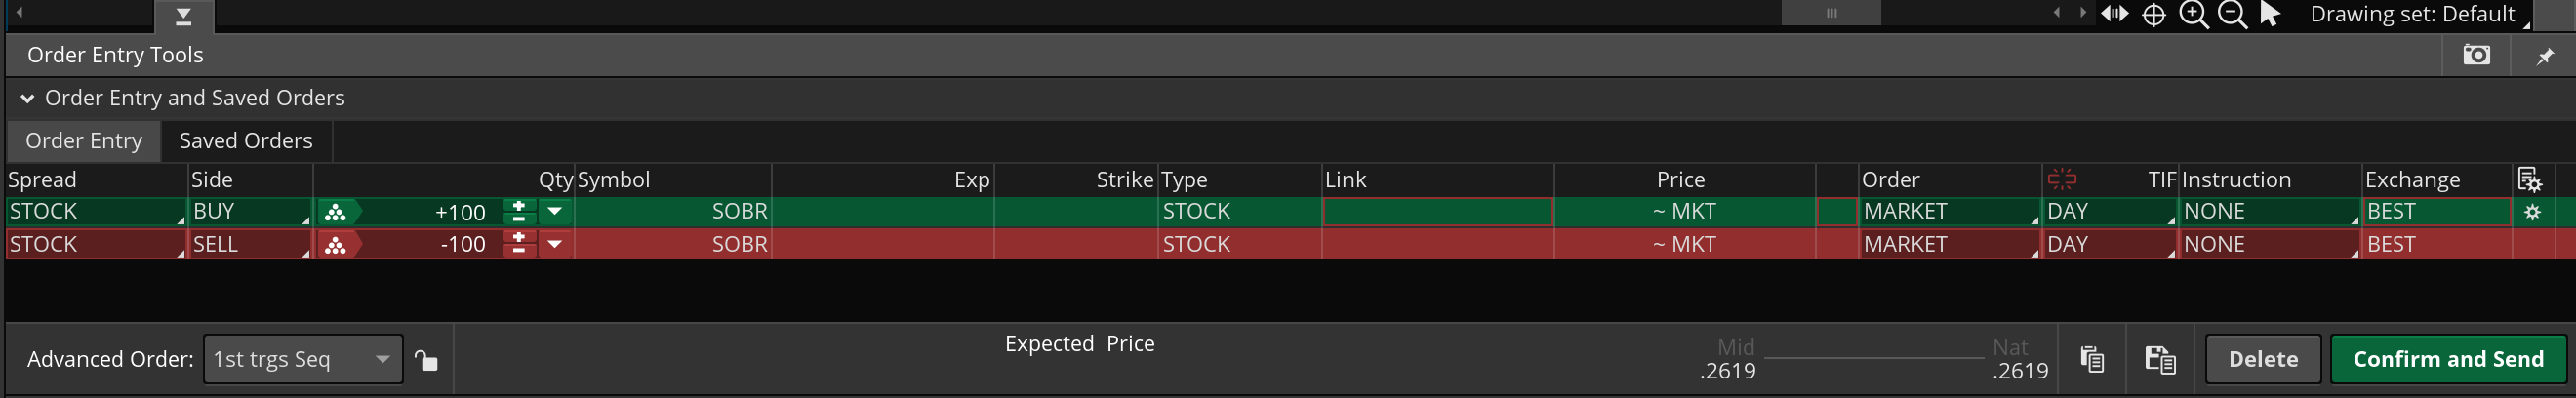The width and height of the screenshot is (2576, 398).
Task: Switch to the Saved Orders tab
Action: 246,141
